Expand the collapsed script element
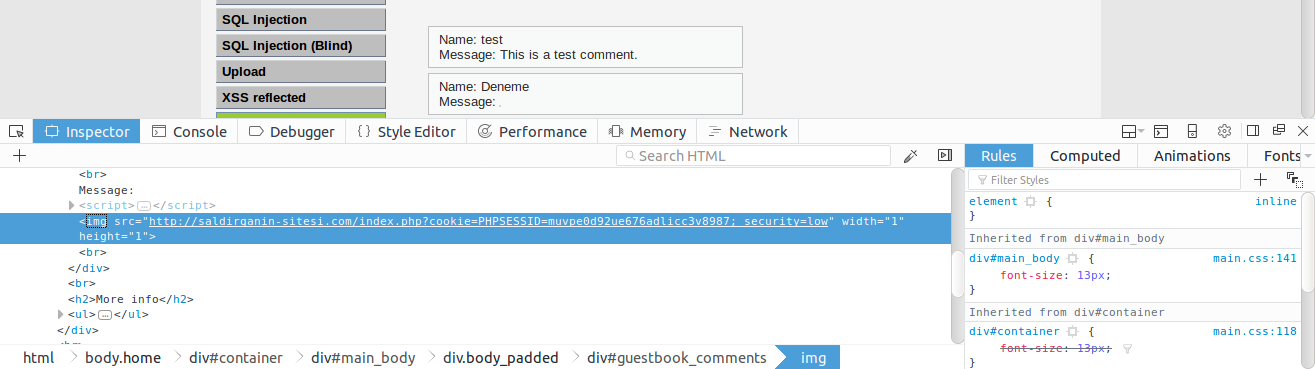The image size is (1315, 369). 71,205
